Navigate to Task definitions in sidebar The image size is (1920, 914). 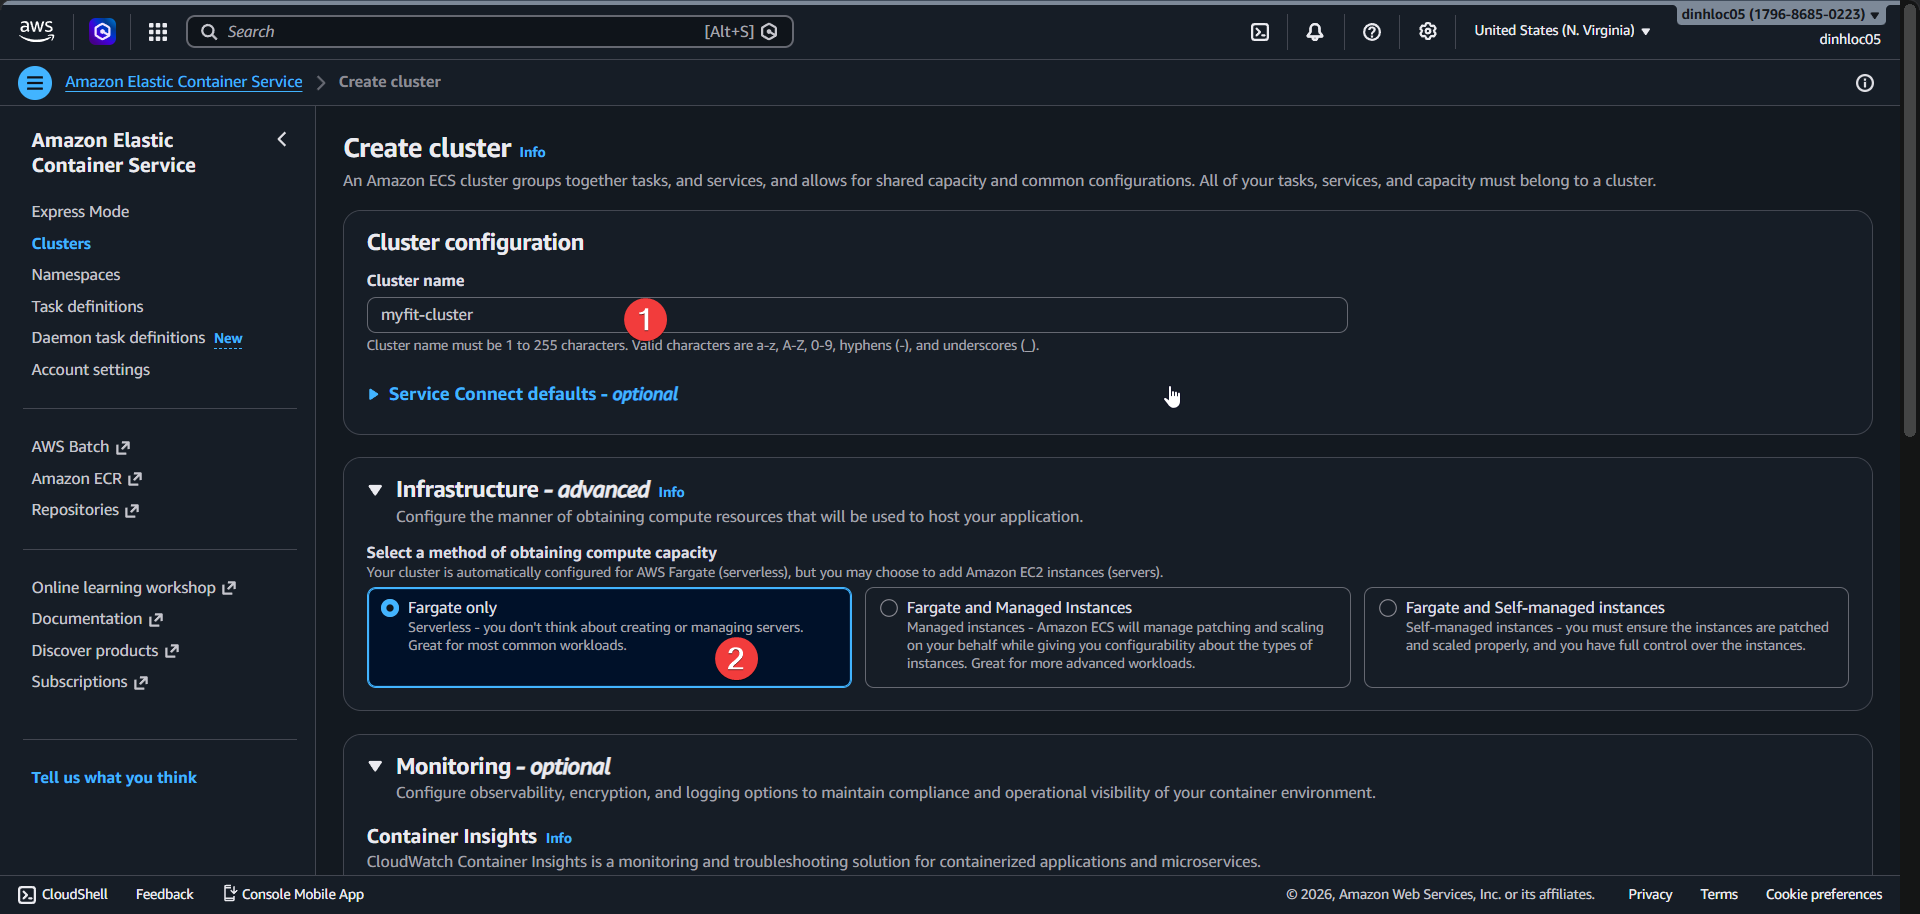87,306
